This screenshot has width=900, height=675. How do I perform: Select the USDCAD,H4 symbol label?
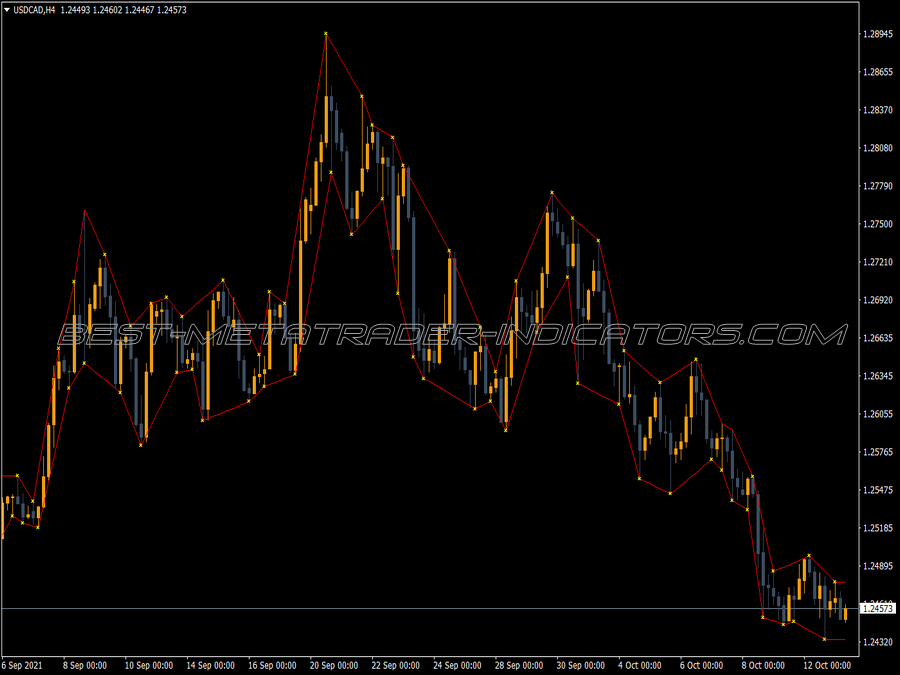[x=34, y=10]
